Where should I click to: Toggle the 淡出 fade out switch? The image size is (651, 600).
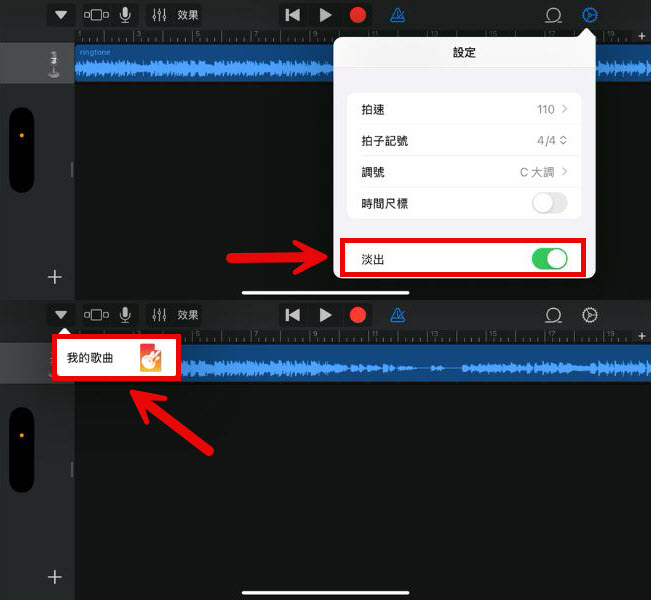point(549,259)
